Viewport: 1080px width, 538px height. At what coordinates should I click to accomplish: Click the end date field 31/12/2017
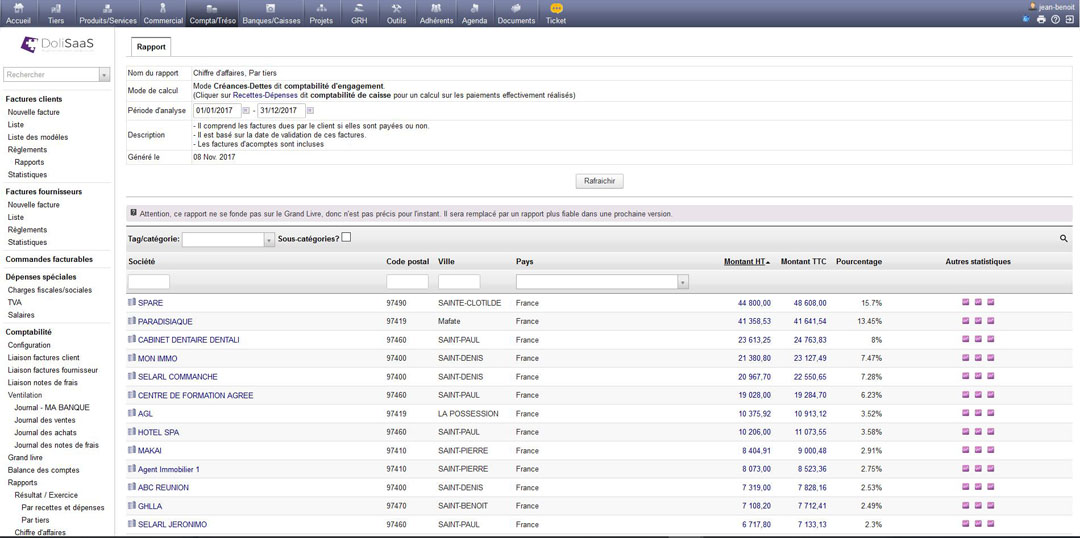coord(281,110)
